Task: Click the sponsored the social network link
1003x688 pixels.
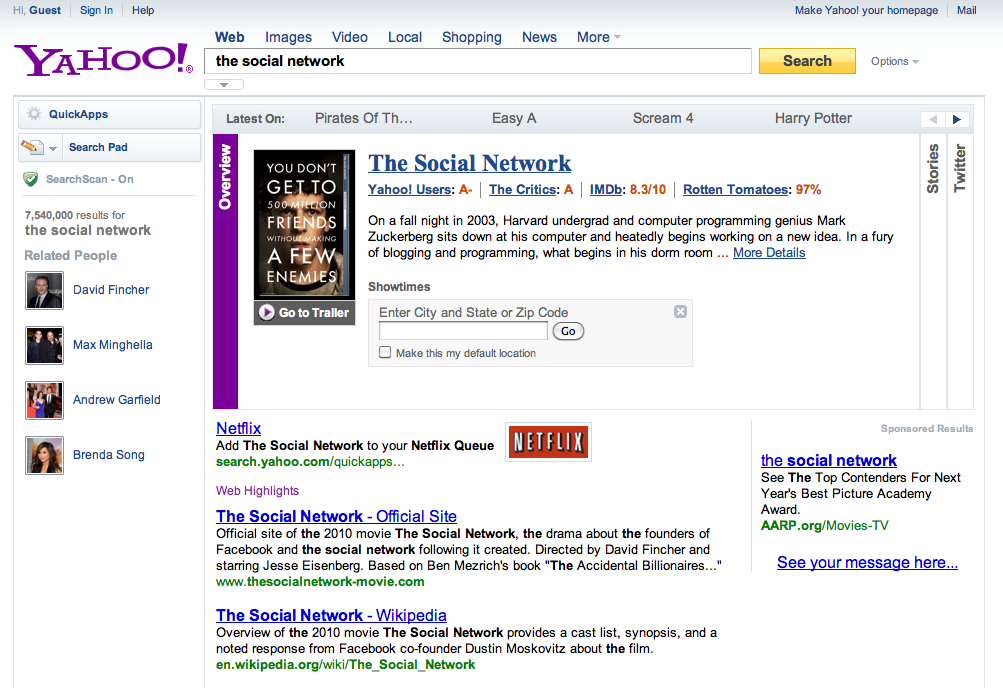Action: tap(828, 460)
